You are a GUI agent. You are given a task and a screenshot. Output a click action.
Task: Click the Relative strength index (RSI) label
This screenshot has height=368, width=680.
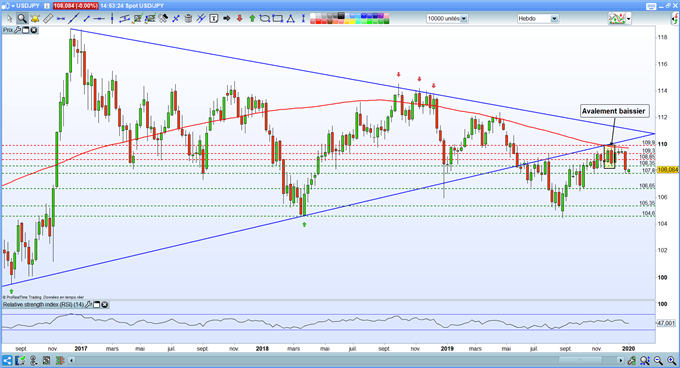[x=43, y=305]
